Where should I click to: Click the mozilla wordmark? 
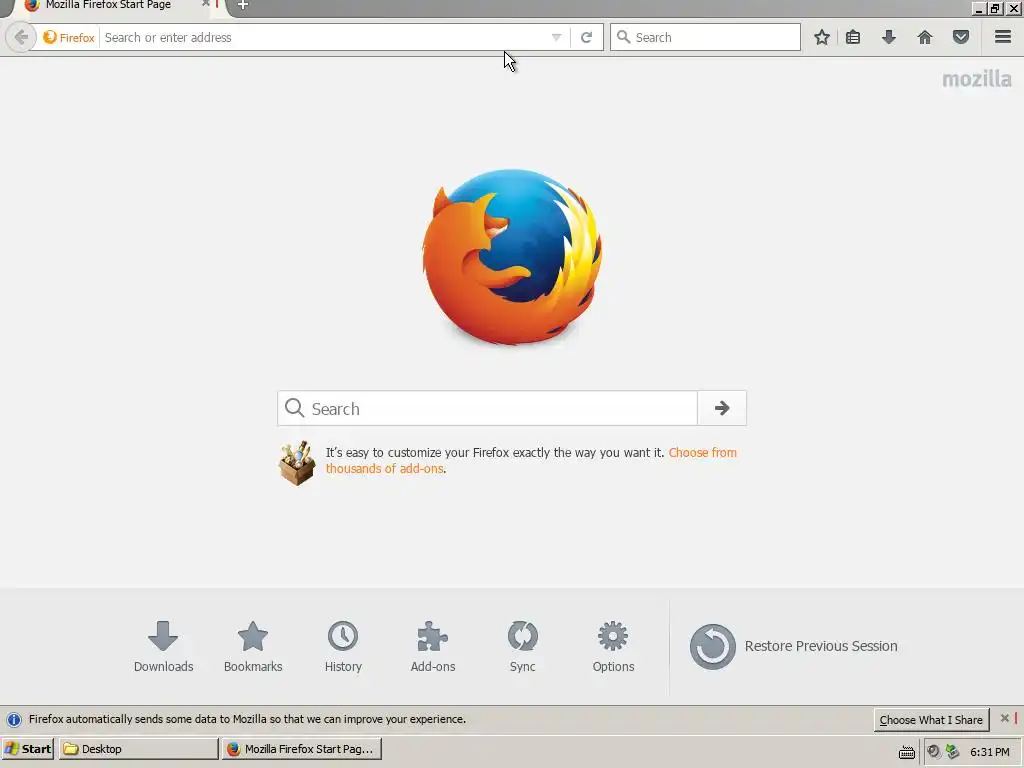[x=977, y=79]
